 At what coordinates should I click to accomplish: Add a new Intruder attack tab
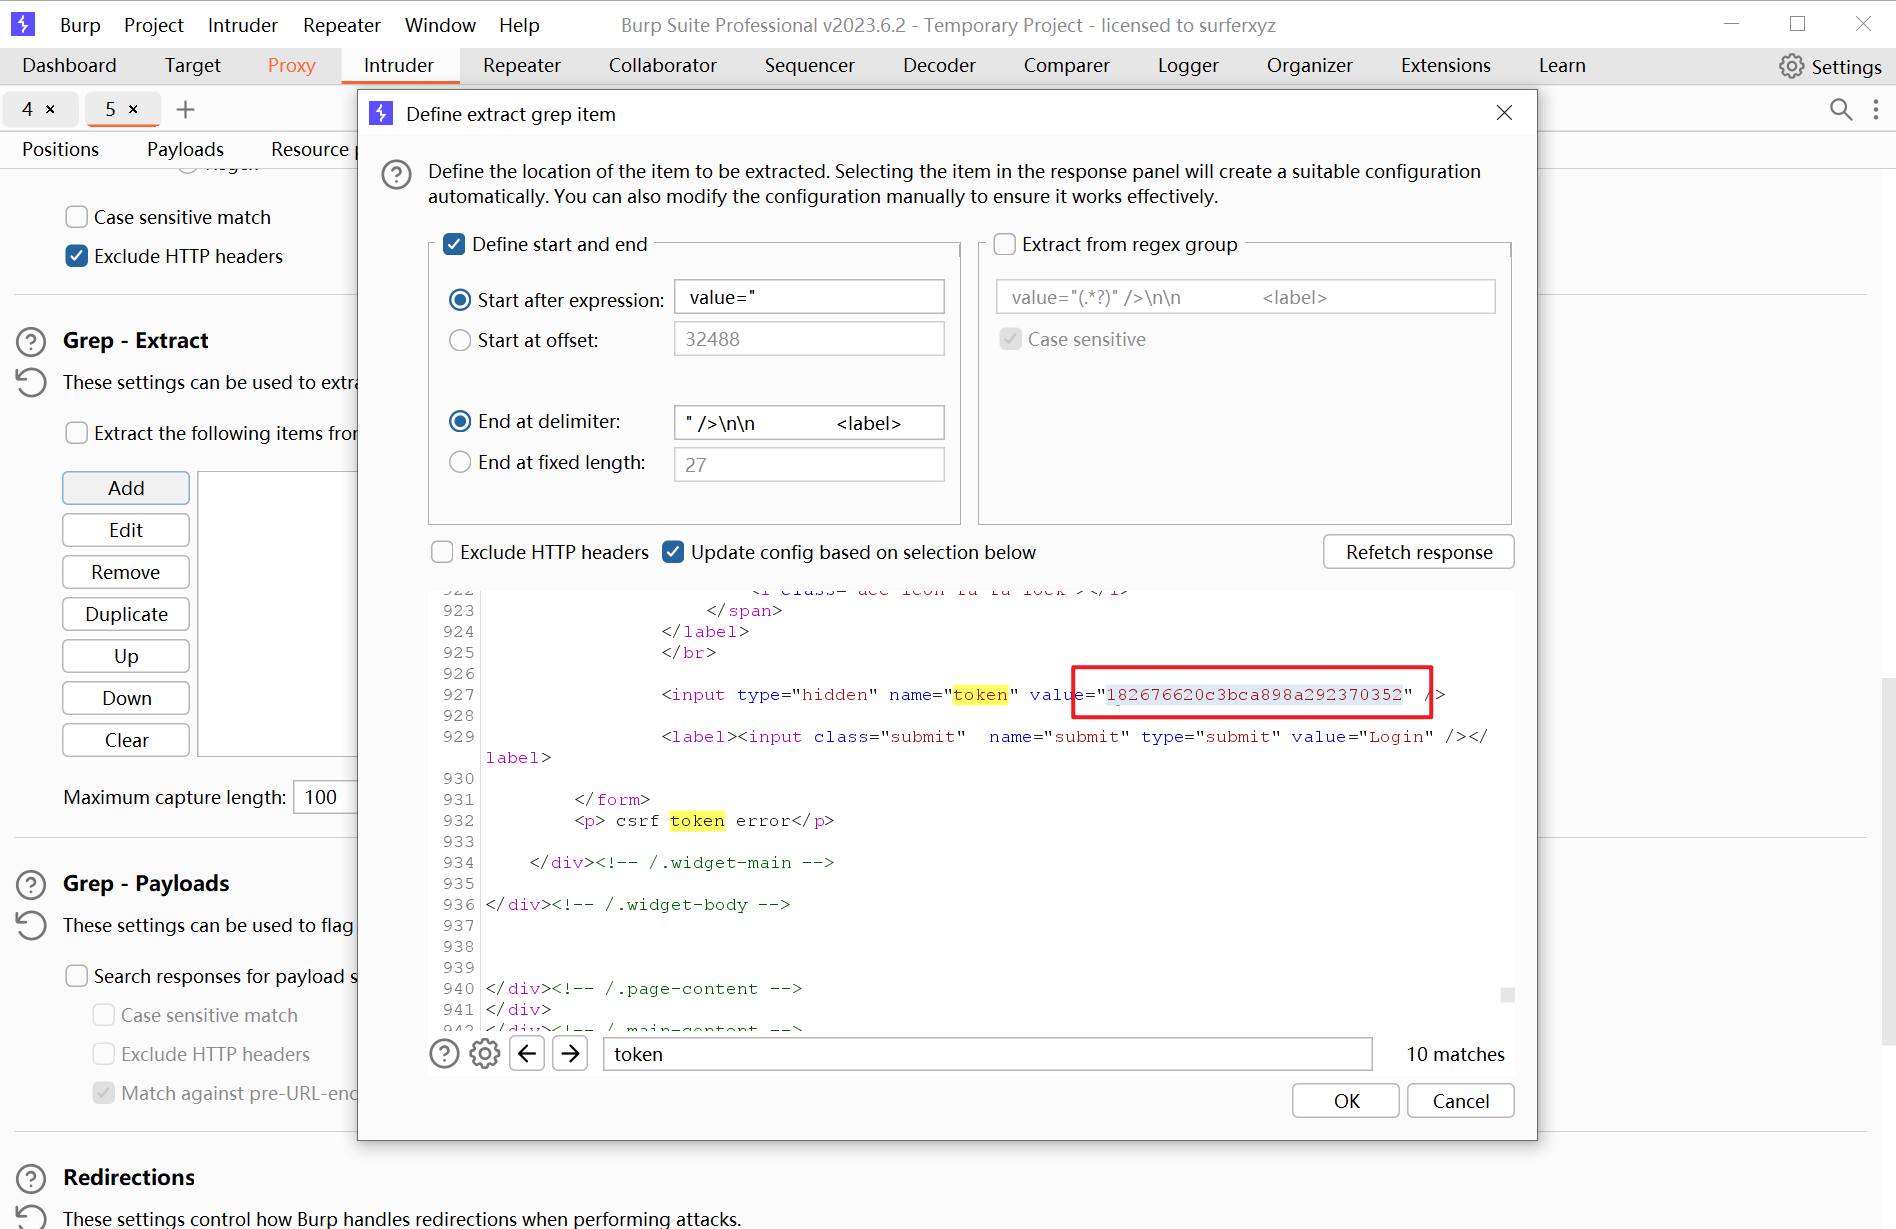coord(185,109)
